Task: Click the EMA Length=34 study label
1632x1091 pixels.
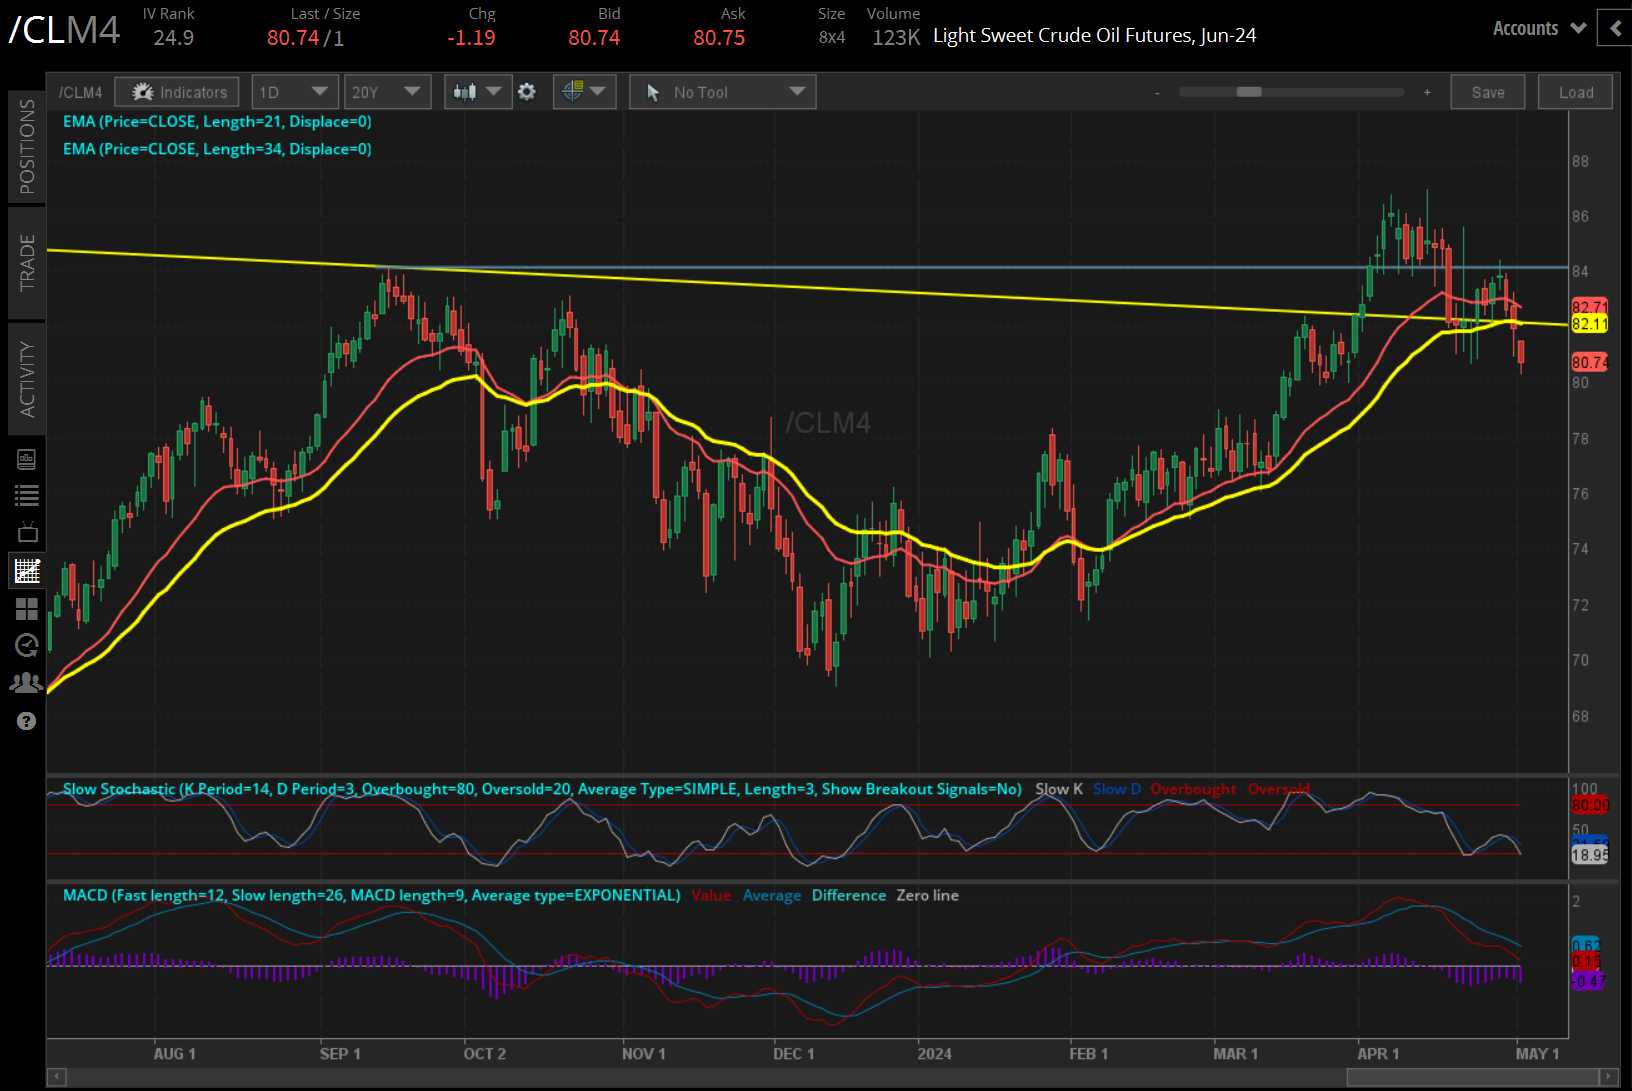Action: pyautogui.click(x=217, y=149)
